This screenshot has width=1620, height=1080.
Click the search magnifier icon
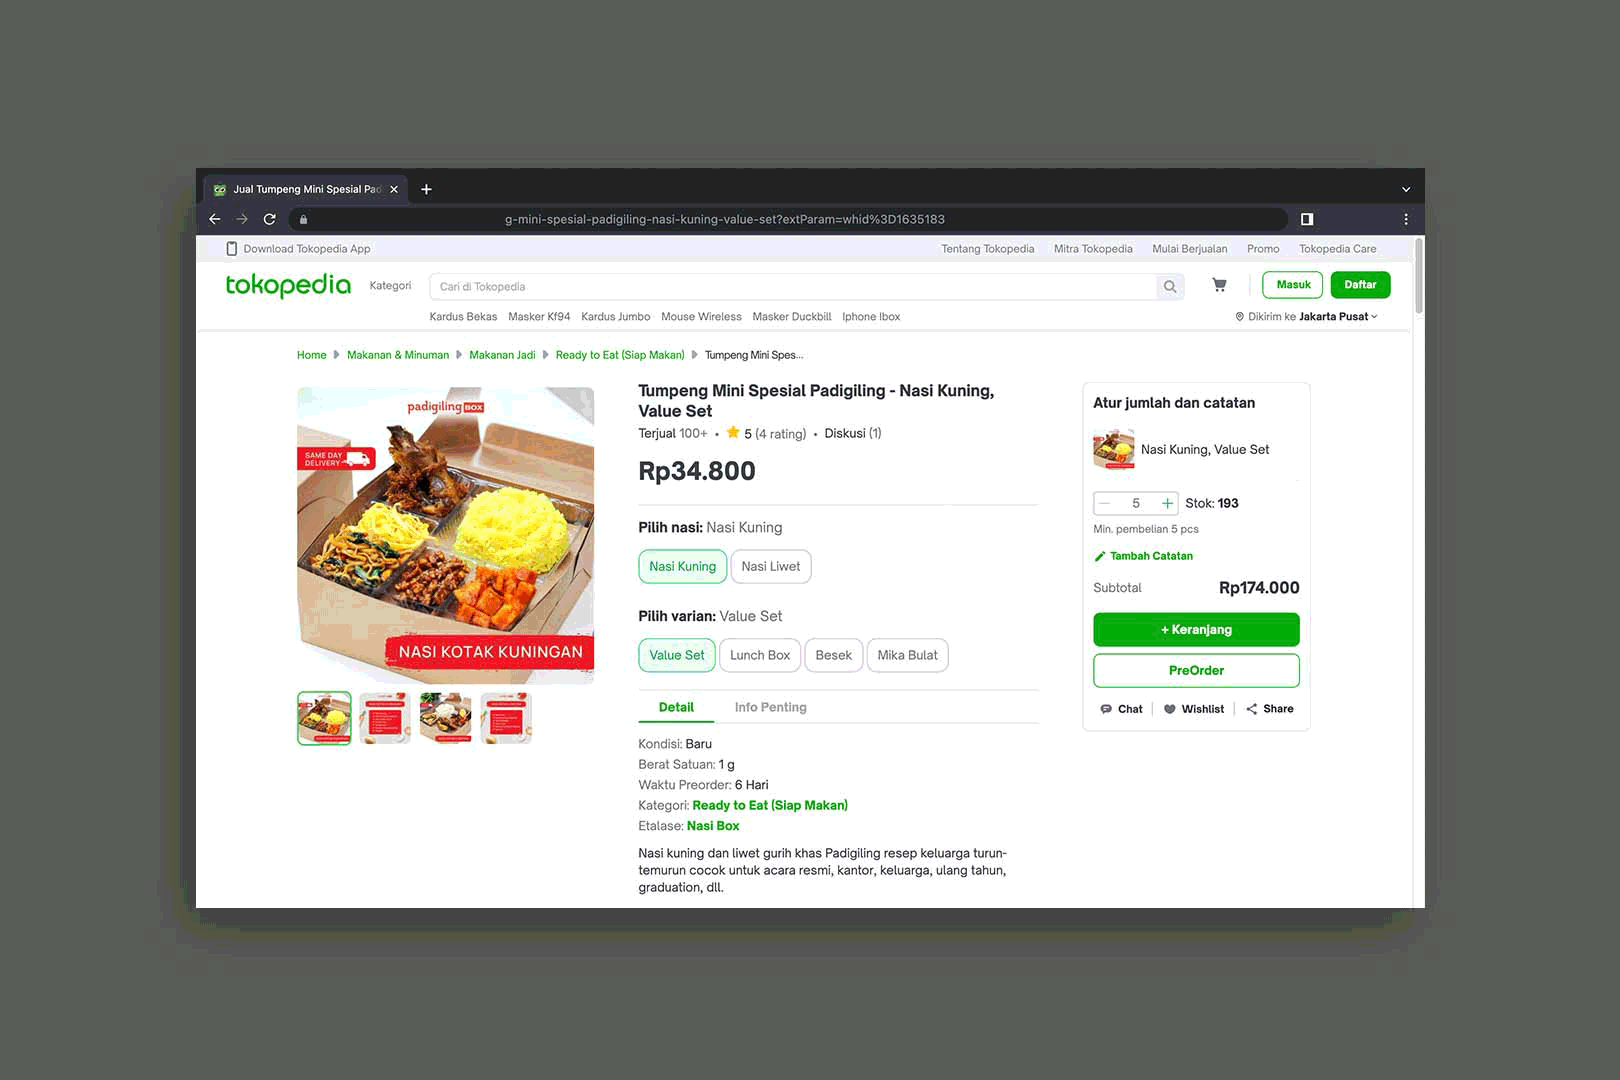click(1170, 287)
